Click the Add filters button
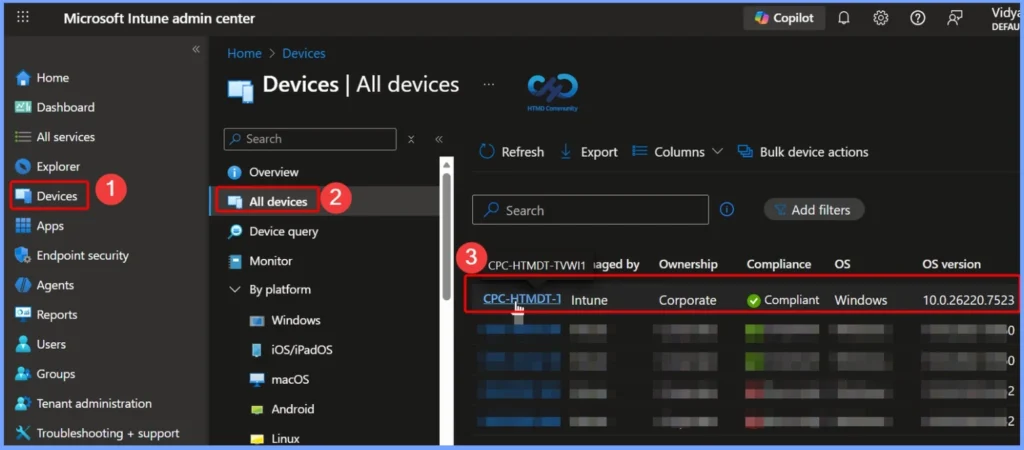The height and width of the screenshot is (450, 1024). pyautogui.click(x=814, y=210)
